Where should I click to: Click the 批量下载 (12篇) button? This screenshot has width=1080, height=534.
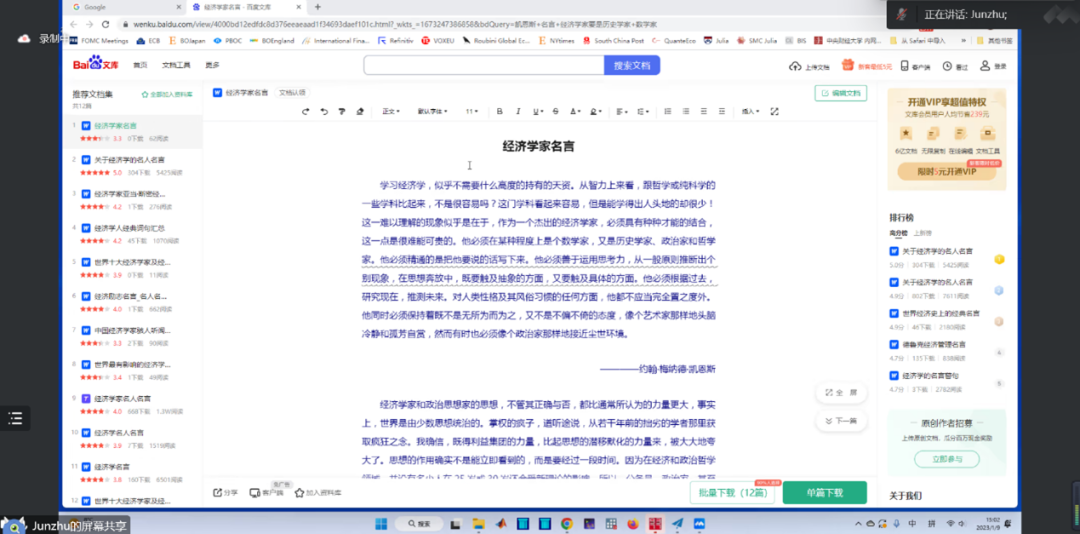pos(732,492)
